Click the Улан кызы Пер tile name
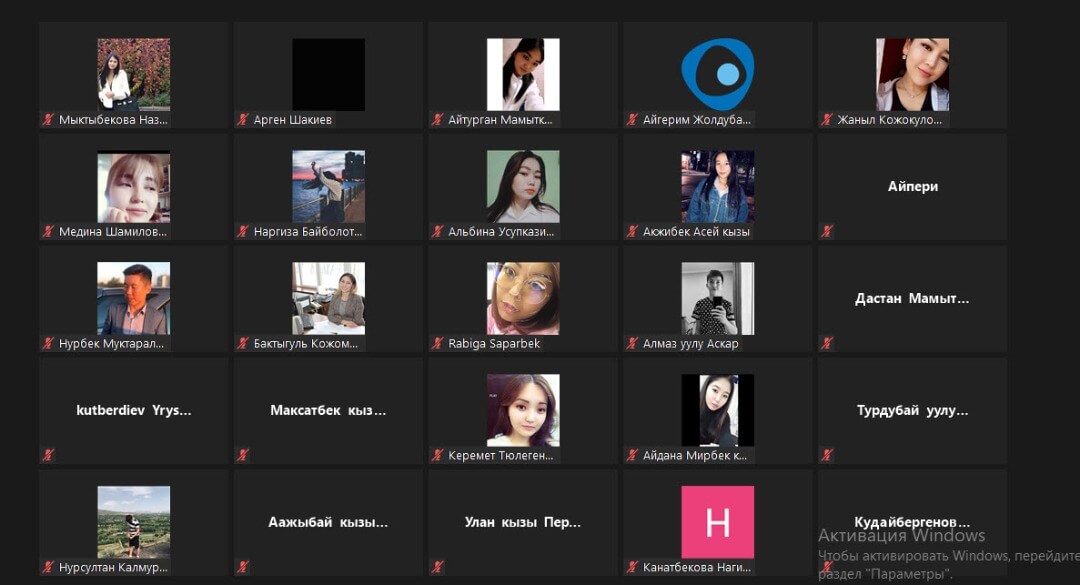This screenshot has height=585, width=1080. (x=522, y=522)
